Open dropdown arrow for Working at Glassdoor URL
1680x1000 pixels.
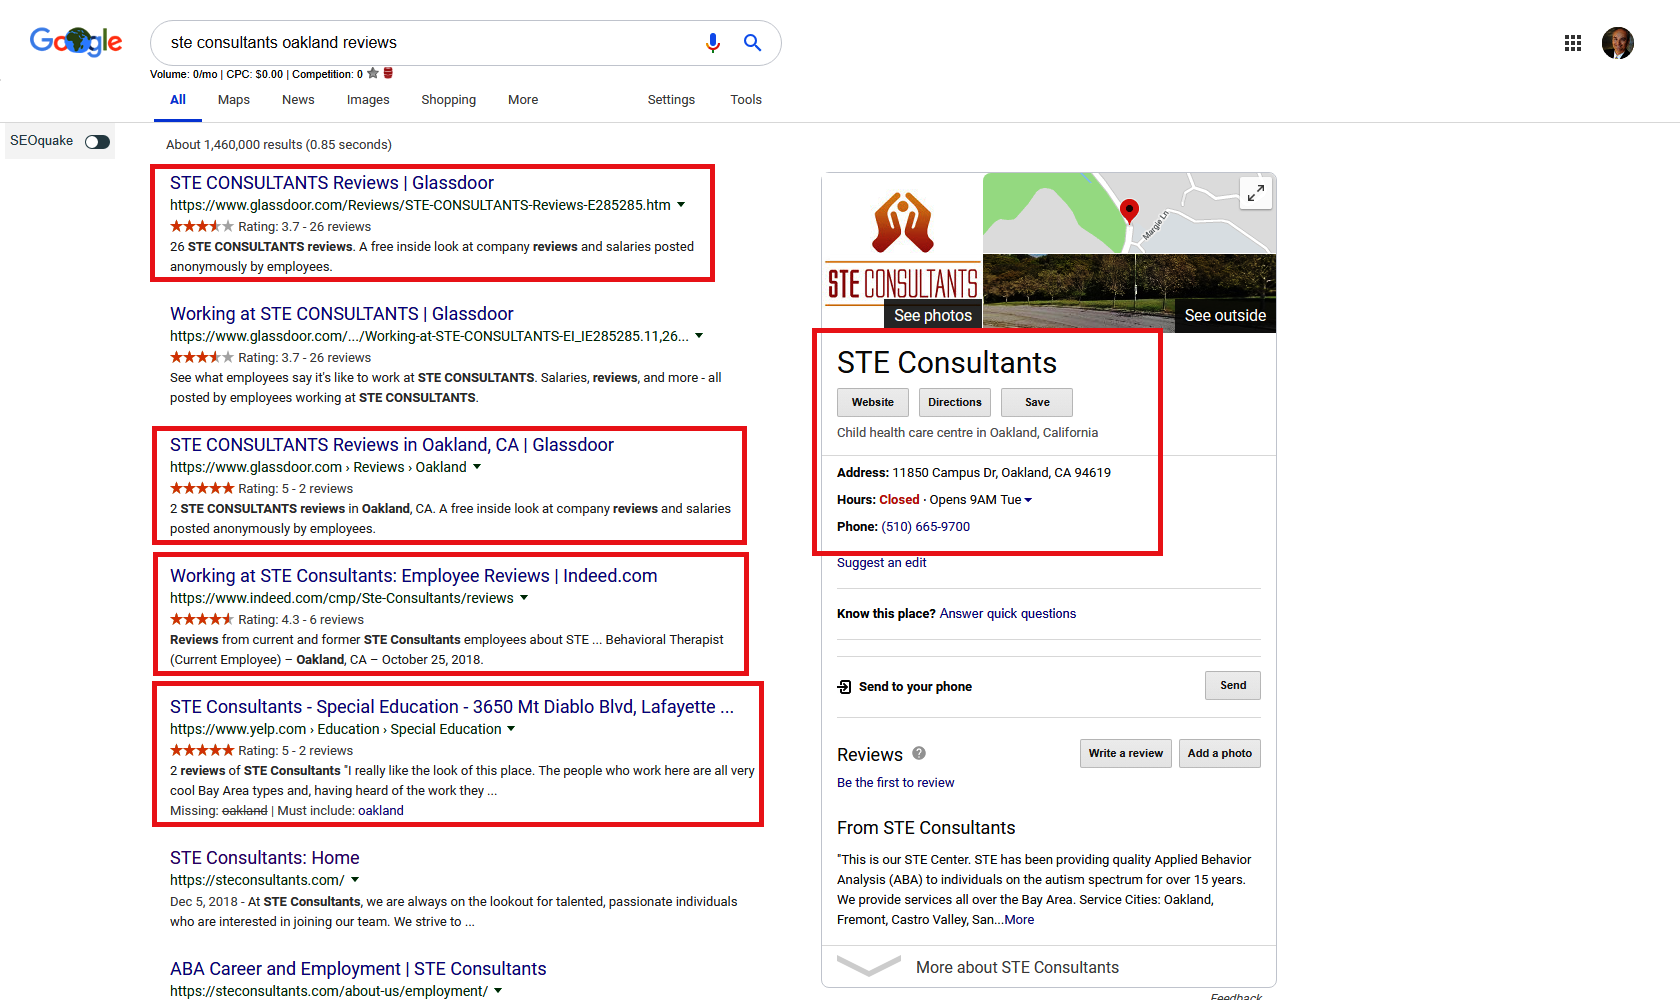[699, 336]
